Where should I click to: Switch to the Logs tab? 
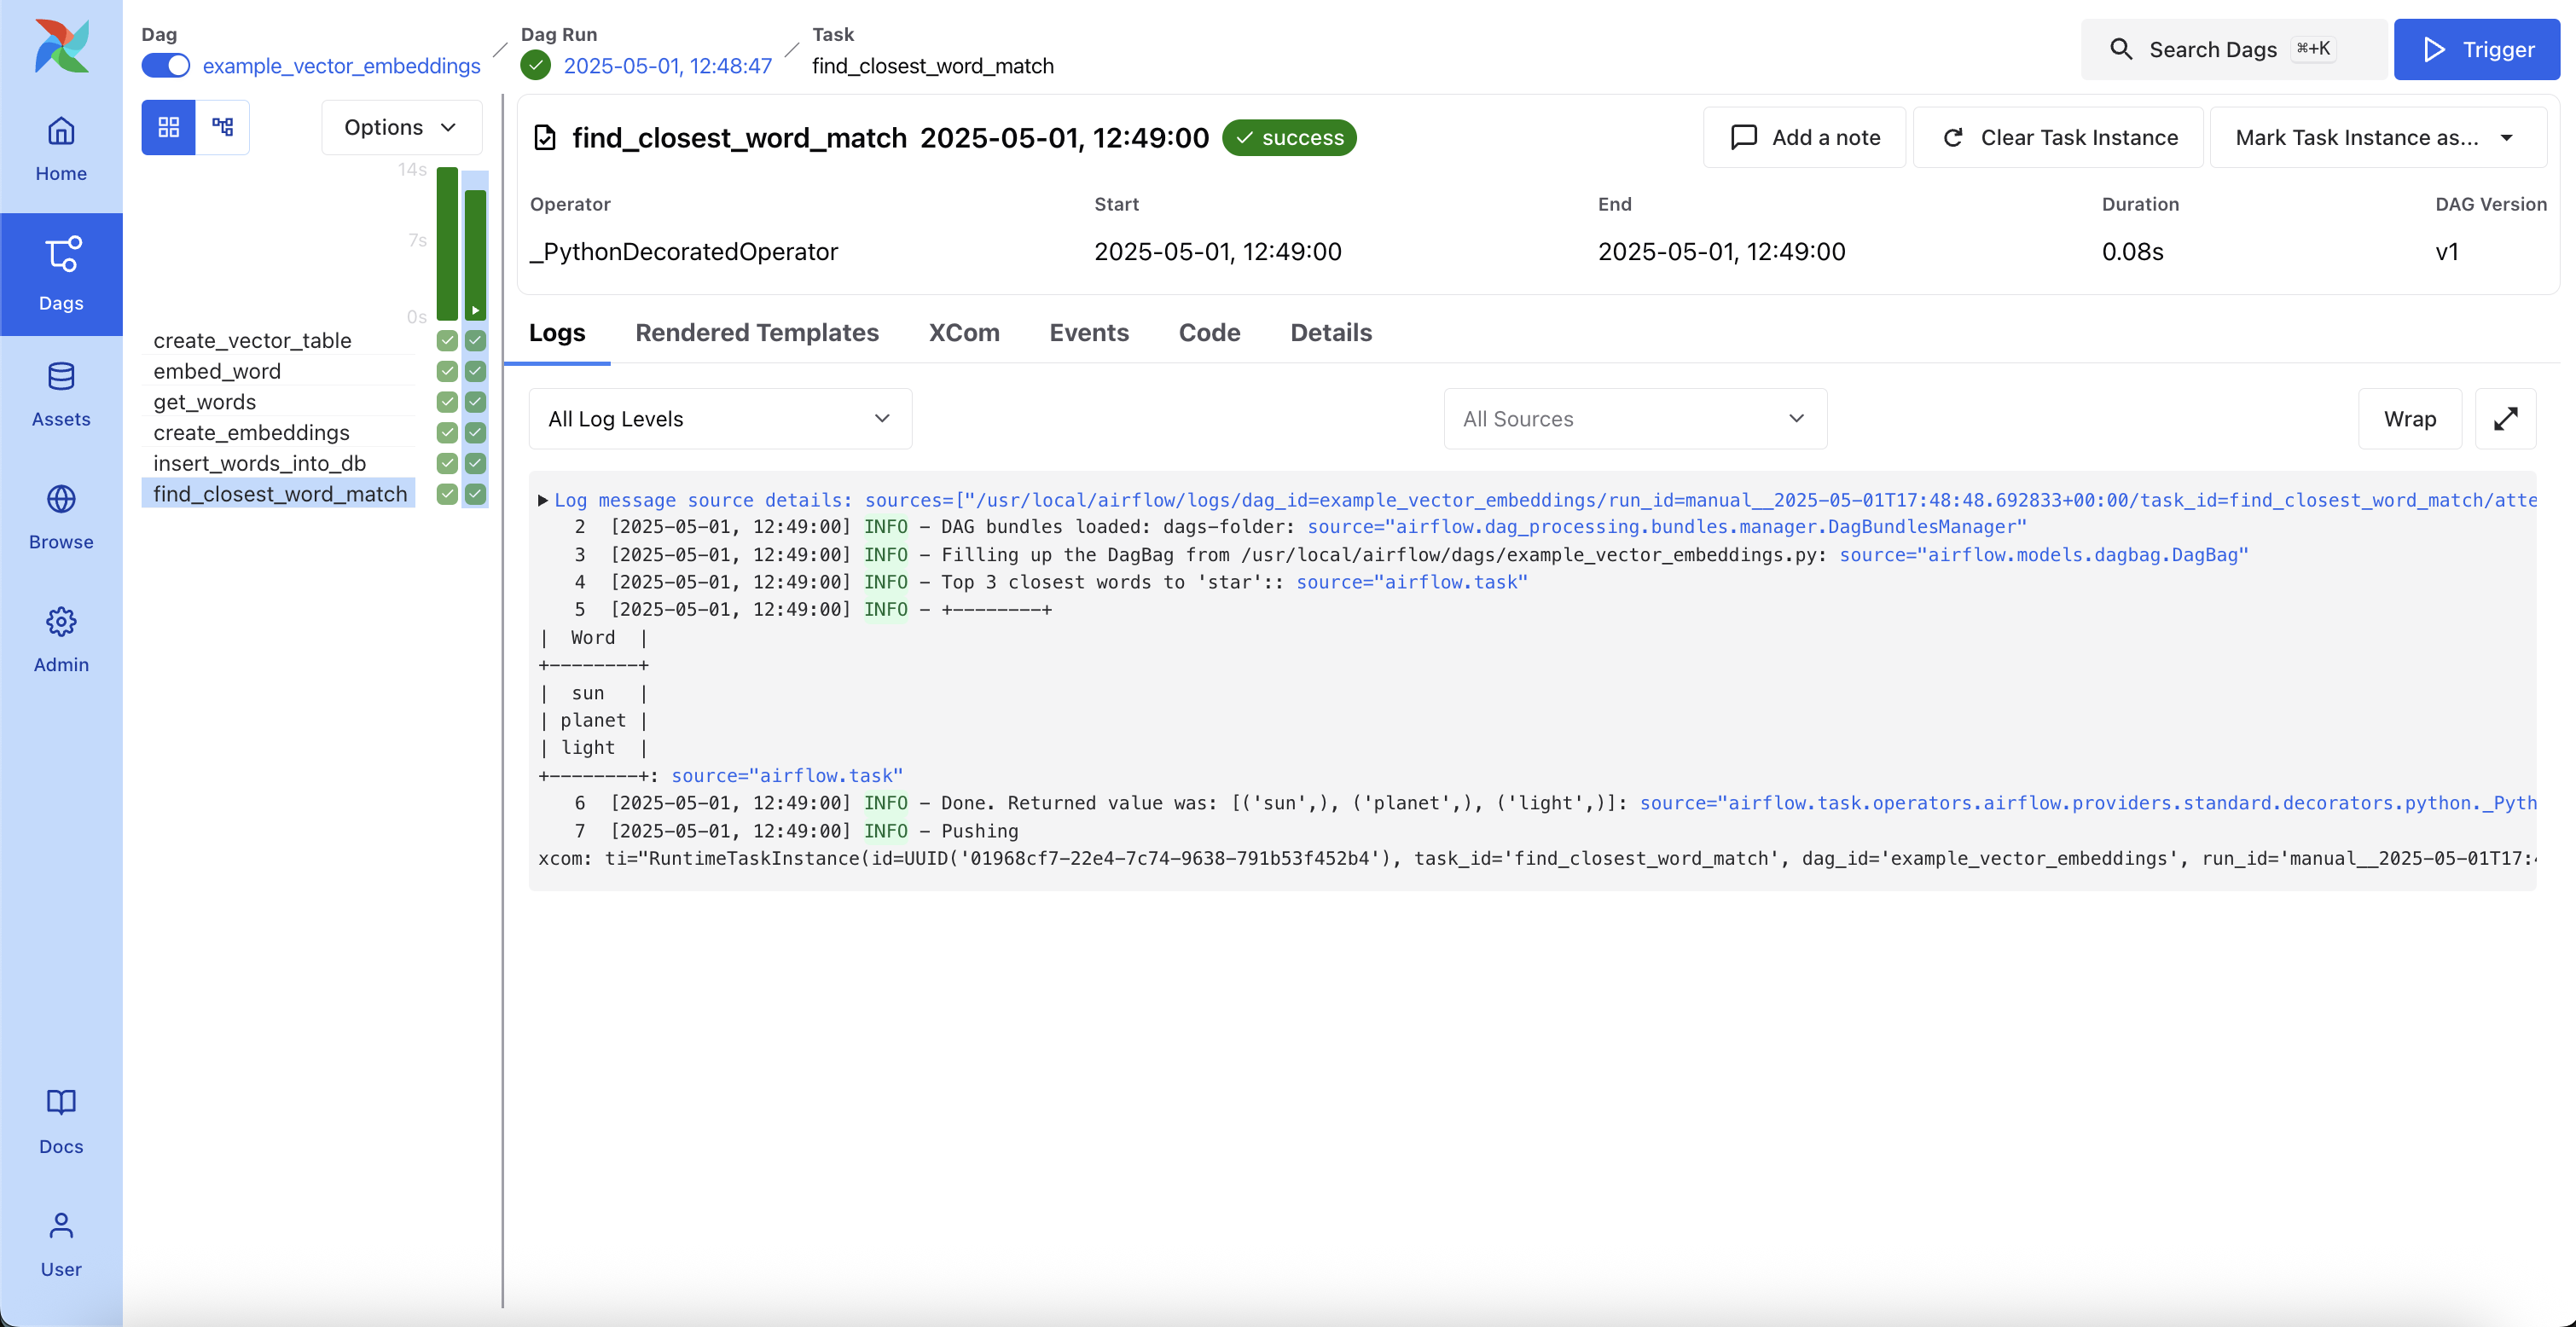click(557, 333)
